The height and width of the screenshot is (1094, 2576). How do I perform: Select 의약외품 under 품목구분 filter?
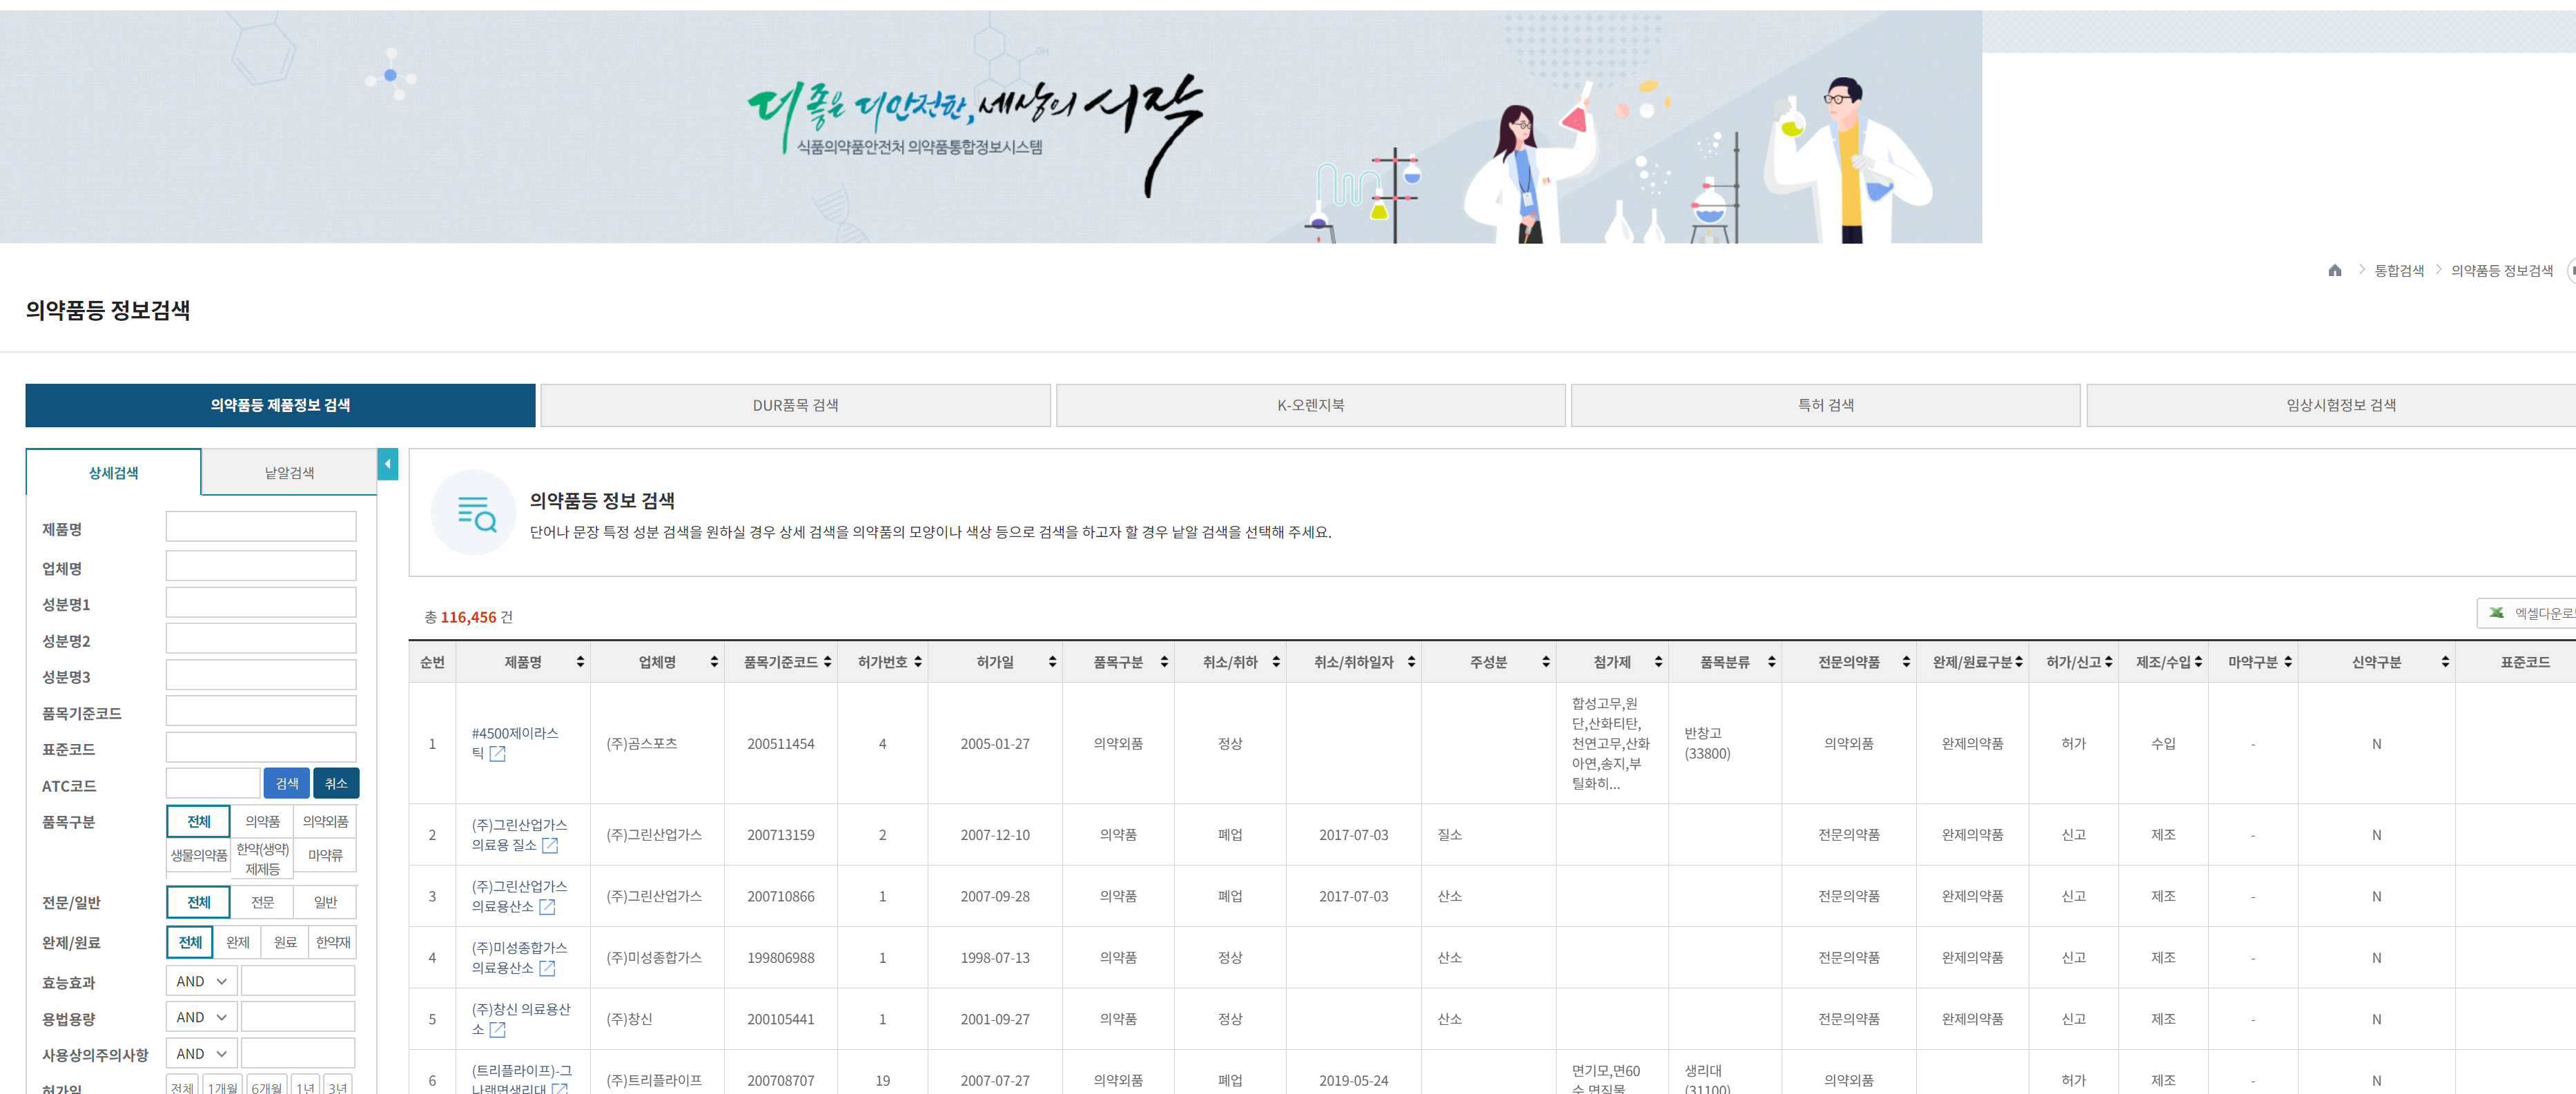coord(325,821)
